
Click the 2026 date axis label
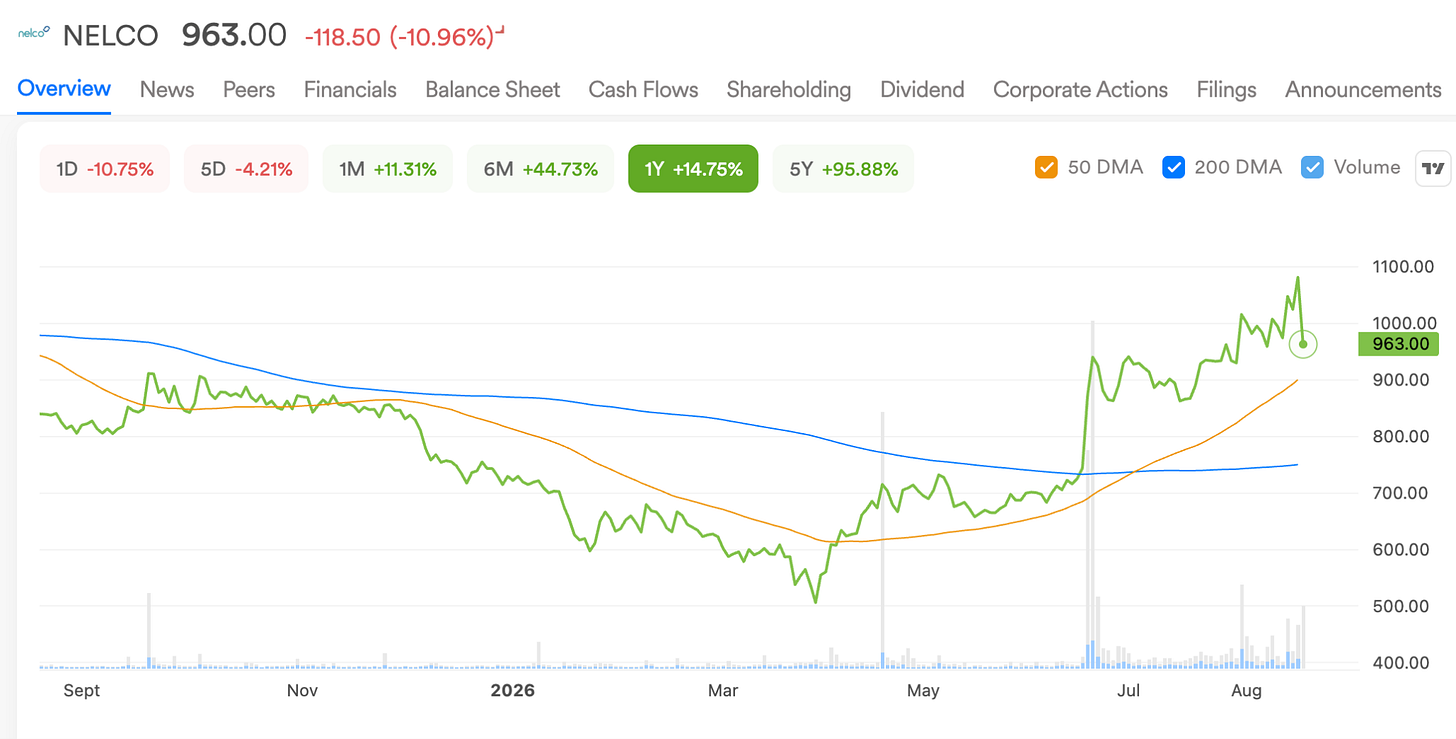[x=513, y=691]
